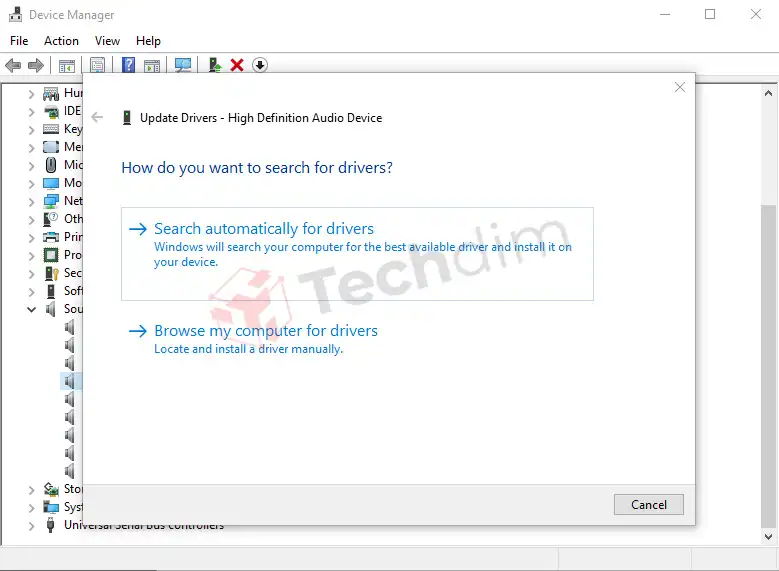Expand the Human Interface Devices node
This screenshot has width=779, height=571.
tap(31, 94)
